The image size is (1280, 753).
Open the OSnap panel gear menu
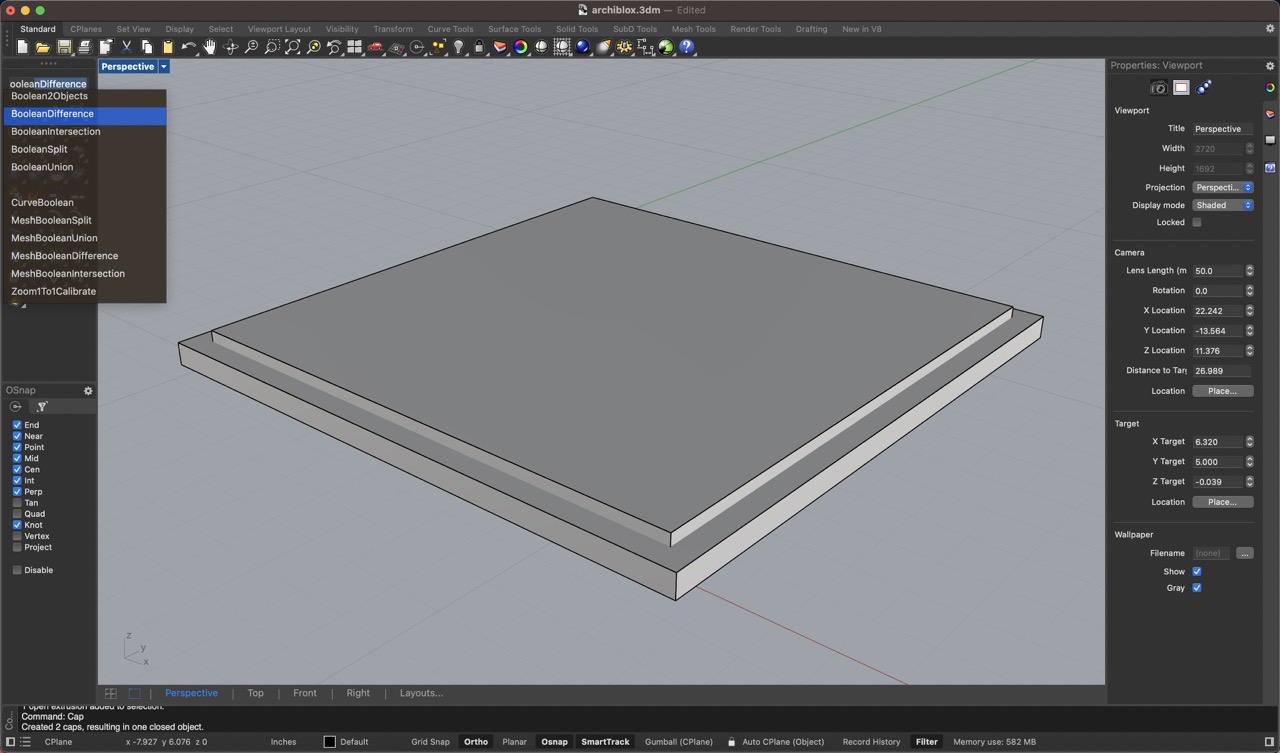[88, 391]
